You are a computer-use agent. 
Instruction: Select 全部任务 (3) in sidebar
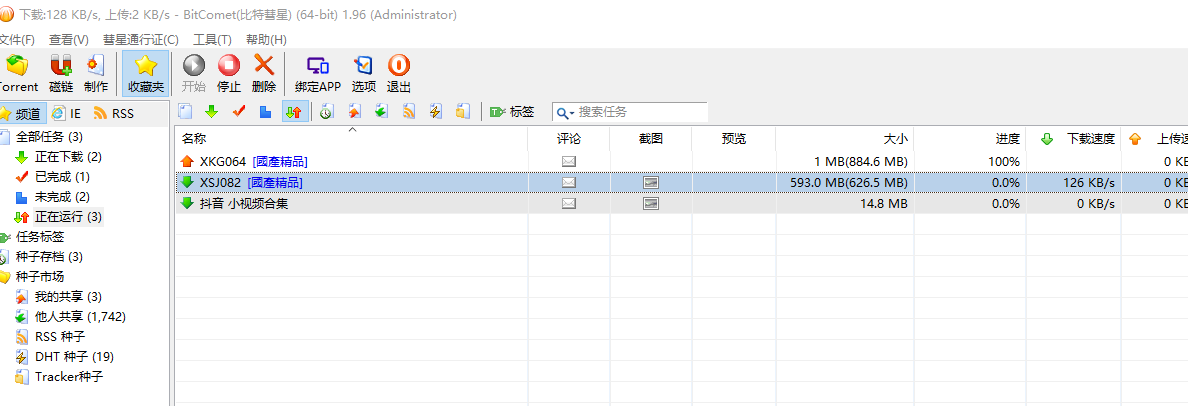click(x=49, y=137)
